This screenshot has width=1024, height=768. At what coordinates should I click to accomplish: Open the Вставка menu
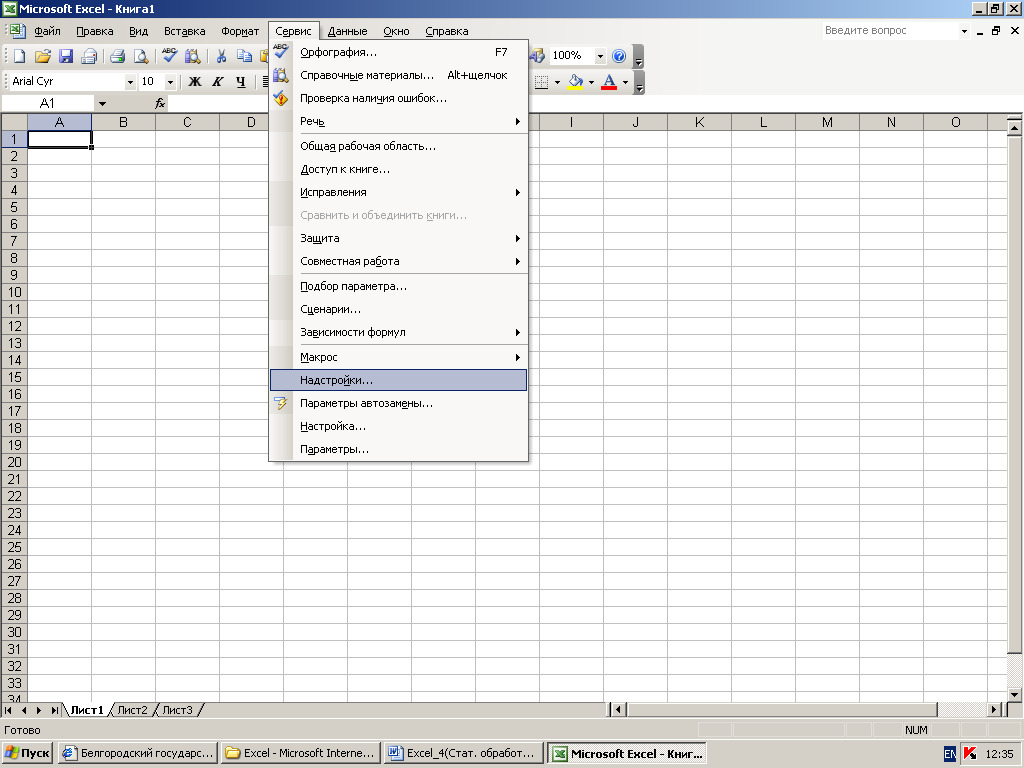click(x=185, y=31)
